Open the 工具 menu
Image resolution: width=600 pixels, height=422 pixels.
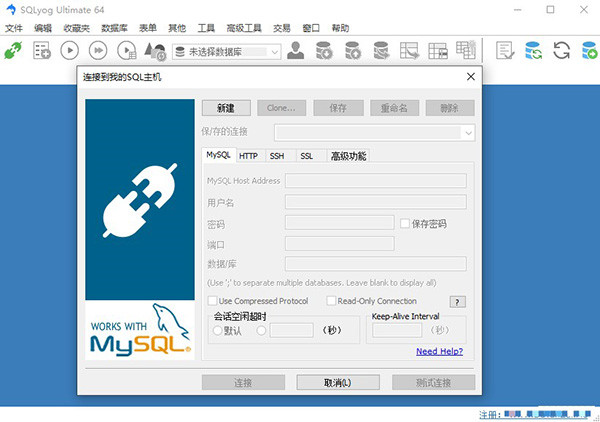[206, 28]
